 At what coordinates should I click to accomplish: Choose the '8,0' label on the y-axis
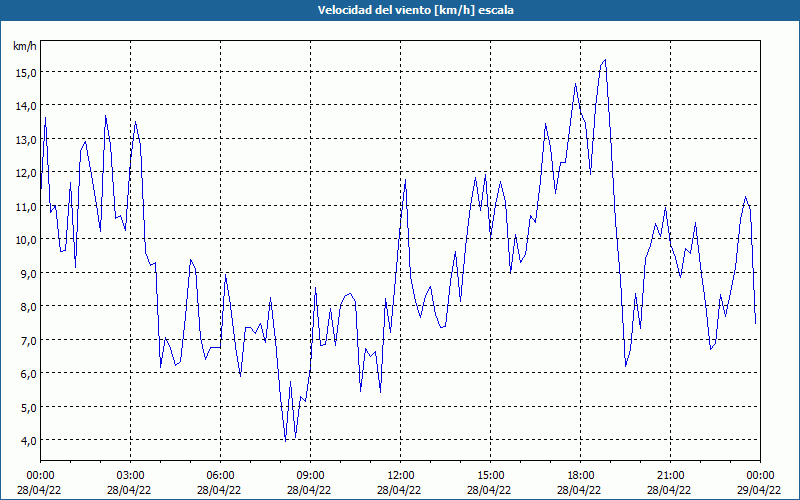pos(28,307)
